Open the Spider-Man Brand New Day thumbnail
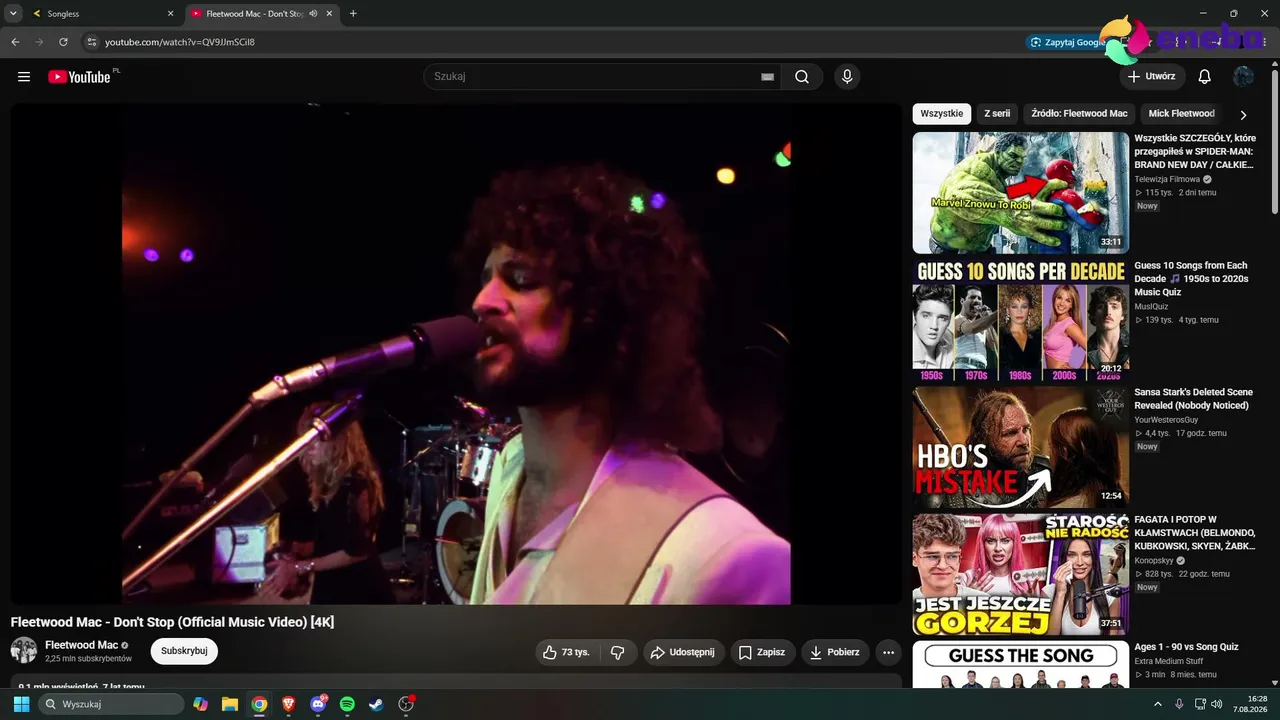 (x=1021, y=193)
